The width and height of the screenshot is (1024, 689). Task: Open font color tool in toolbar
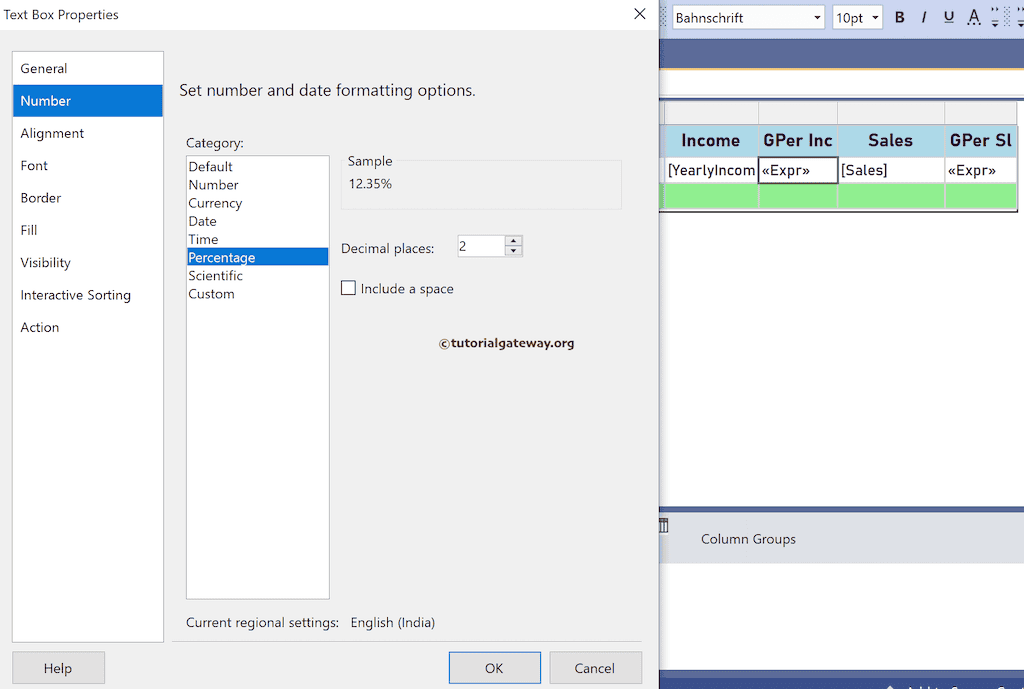973,18
